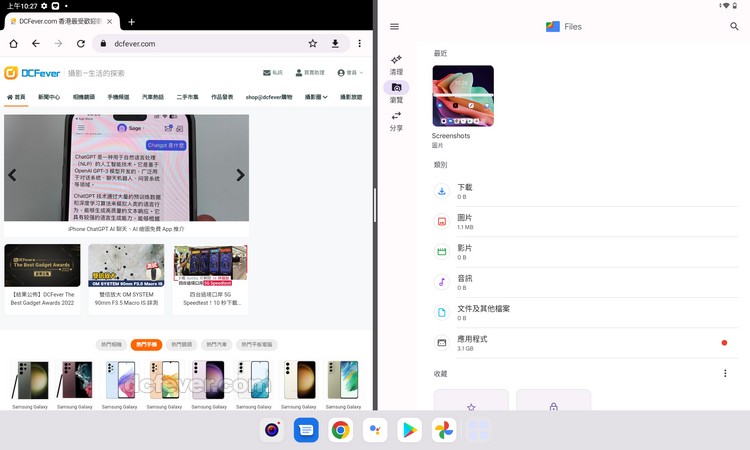Select the 熱門相機 pill tab
Image resolution: width=750 pixels, height=450 pixels.
111,344
